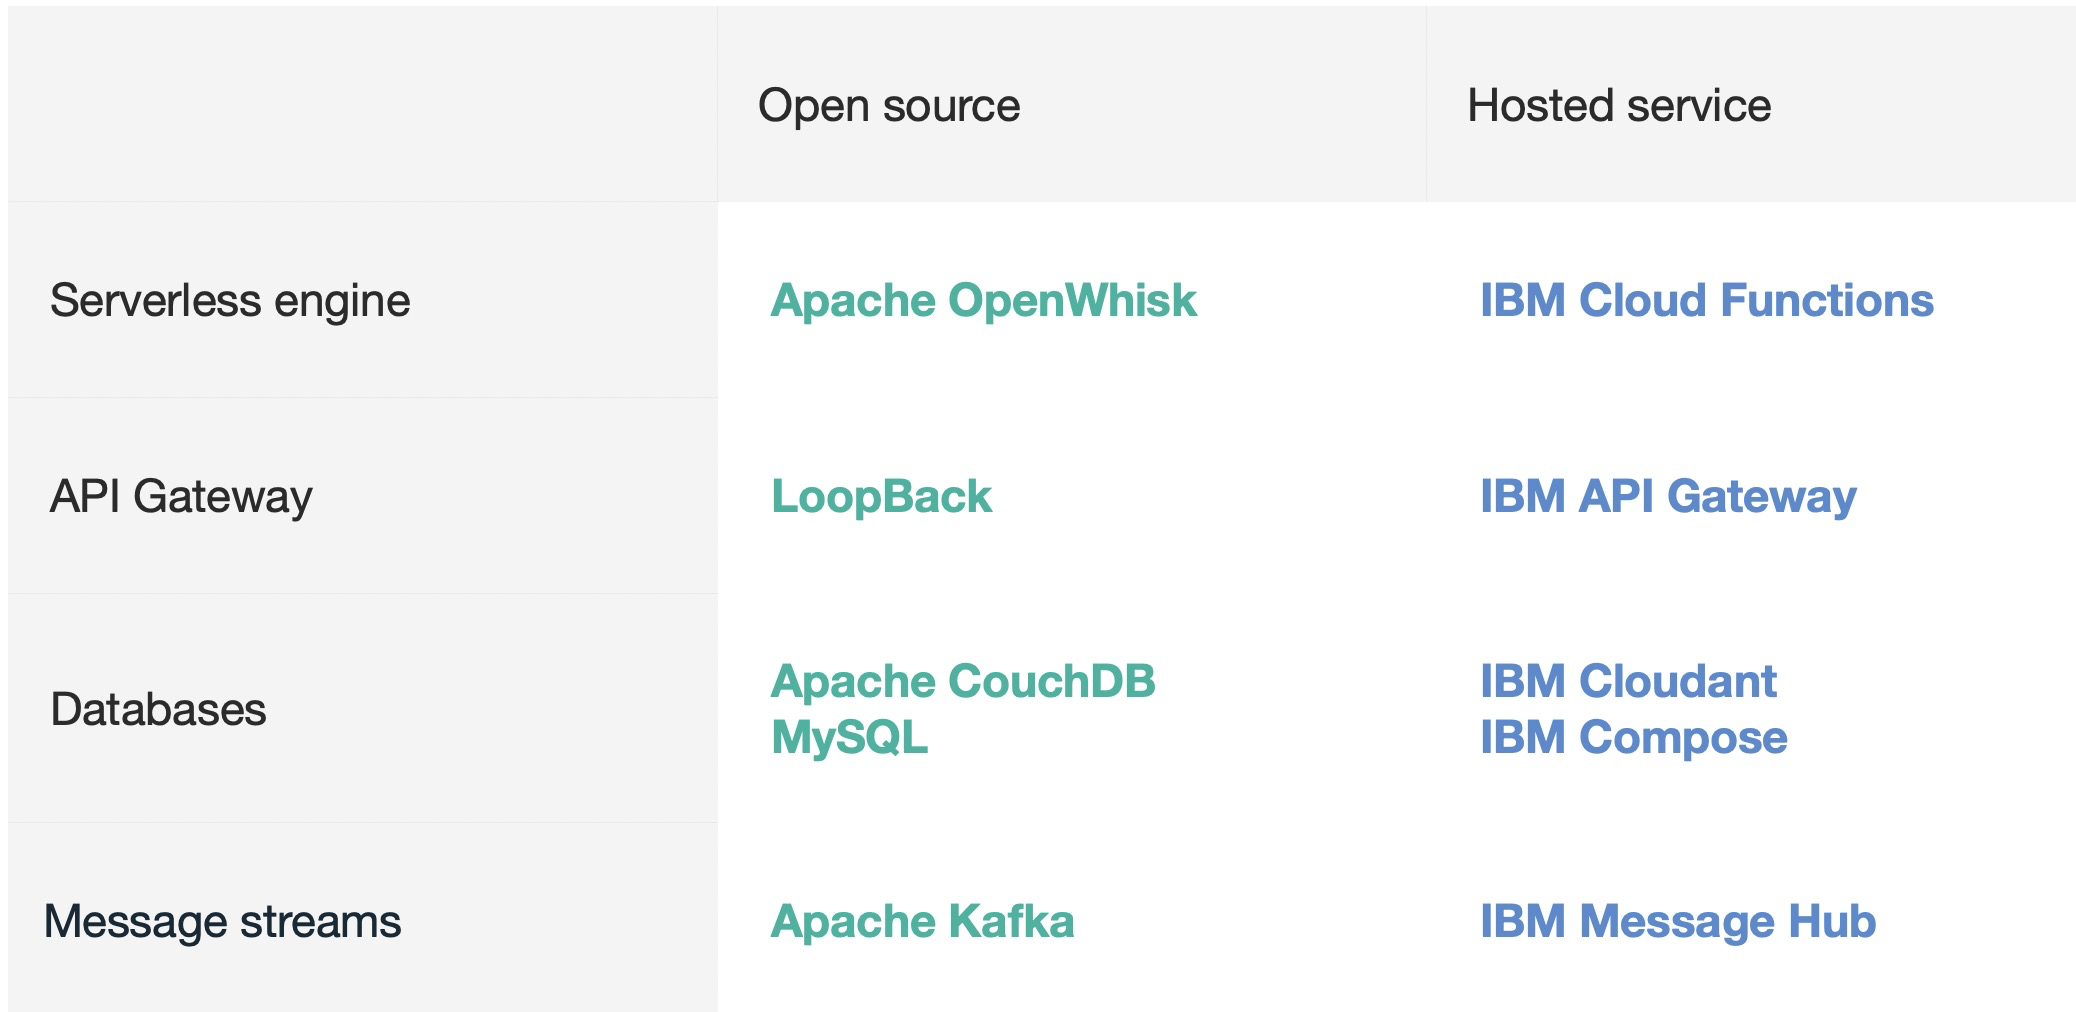Screen dimensions: 2076x1012
Task: Click the 'Serverless engine' row label
Action: coord(230,301)
